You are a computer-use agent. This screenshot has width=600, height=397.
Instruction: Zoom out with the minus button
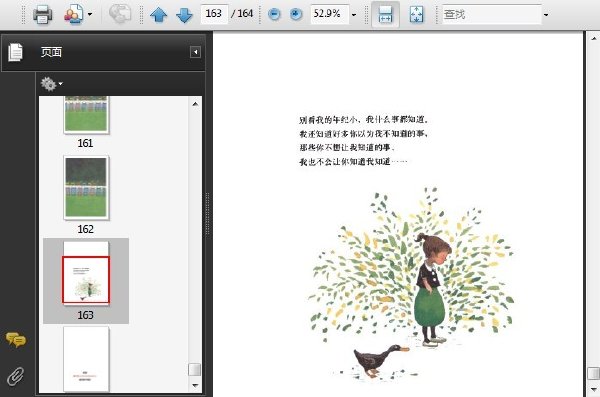pyautogui.click(x=274, y=15)
